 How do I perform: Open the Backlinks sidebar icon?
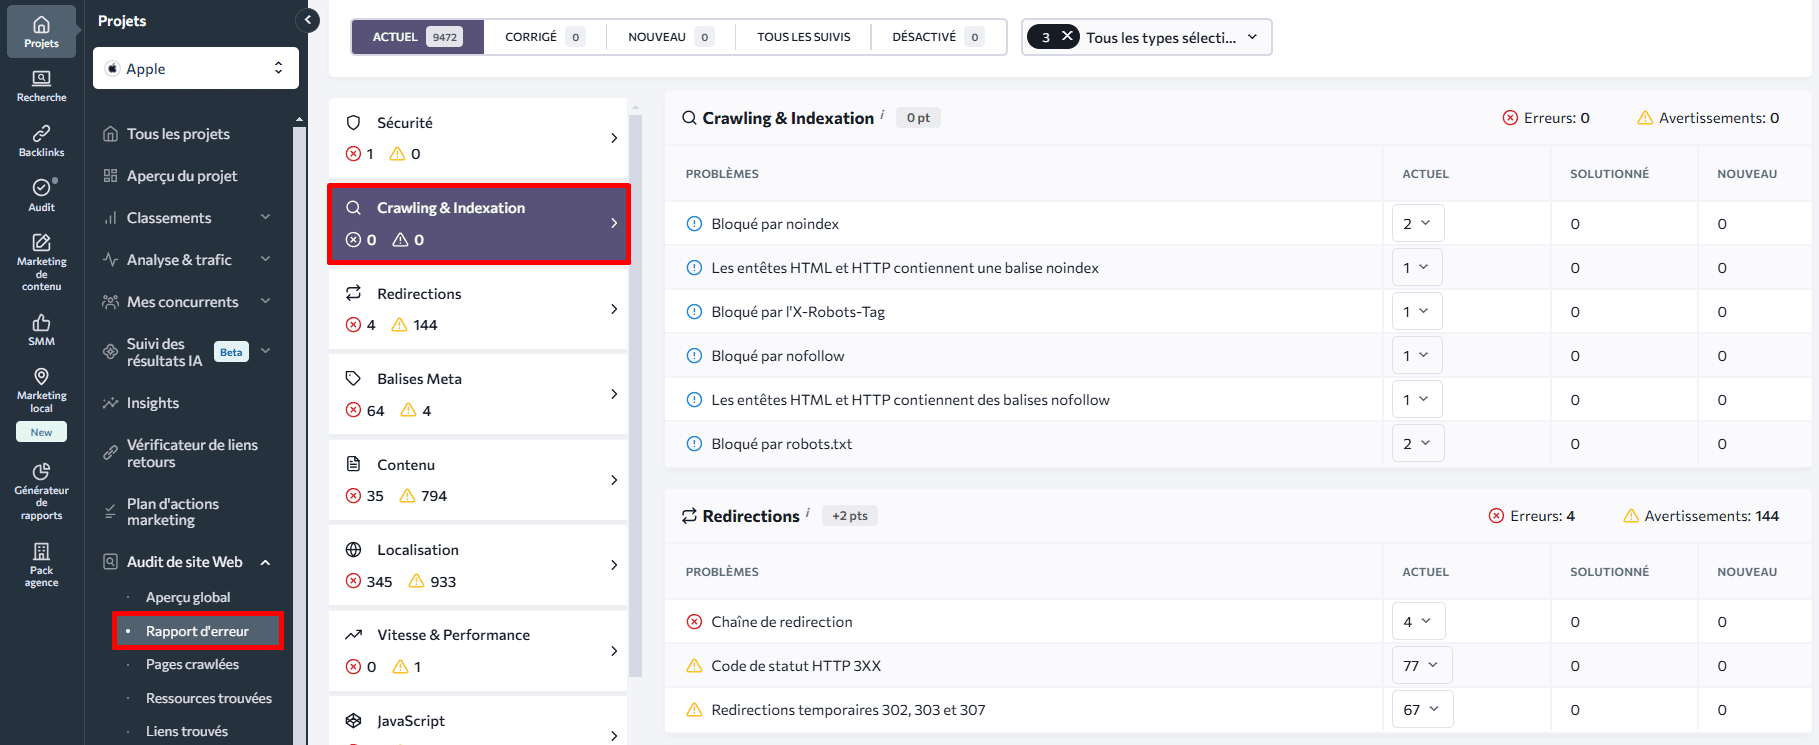coord(41,141)
